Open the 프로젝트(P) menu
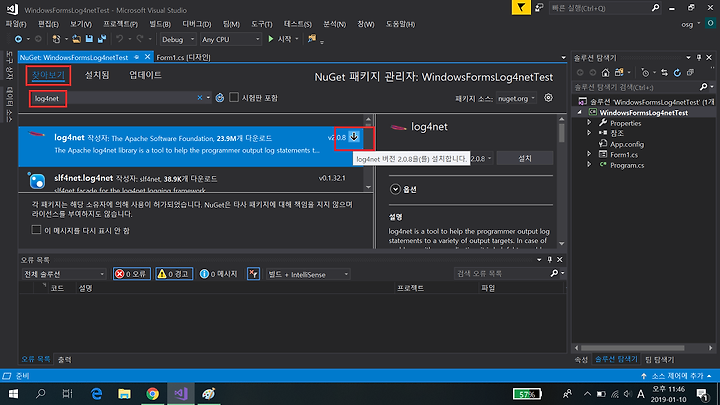Screen dimensions: 720x405 (x=120, y=24)
